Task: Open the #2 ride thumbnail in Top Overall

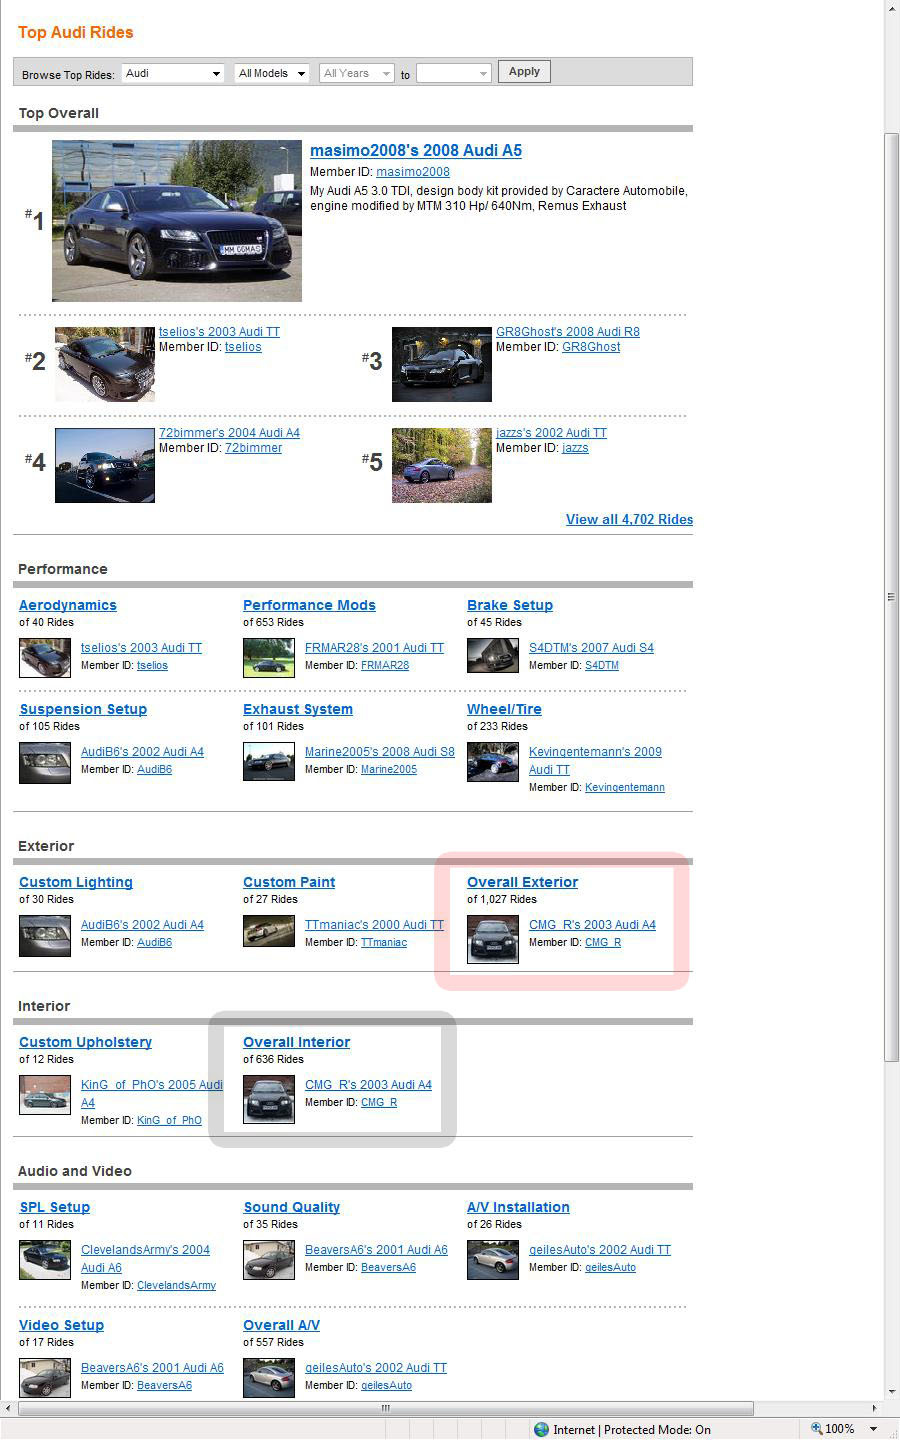Action: [x=105, y=364]
